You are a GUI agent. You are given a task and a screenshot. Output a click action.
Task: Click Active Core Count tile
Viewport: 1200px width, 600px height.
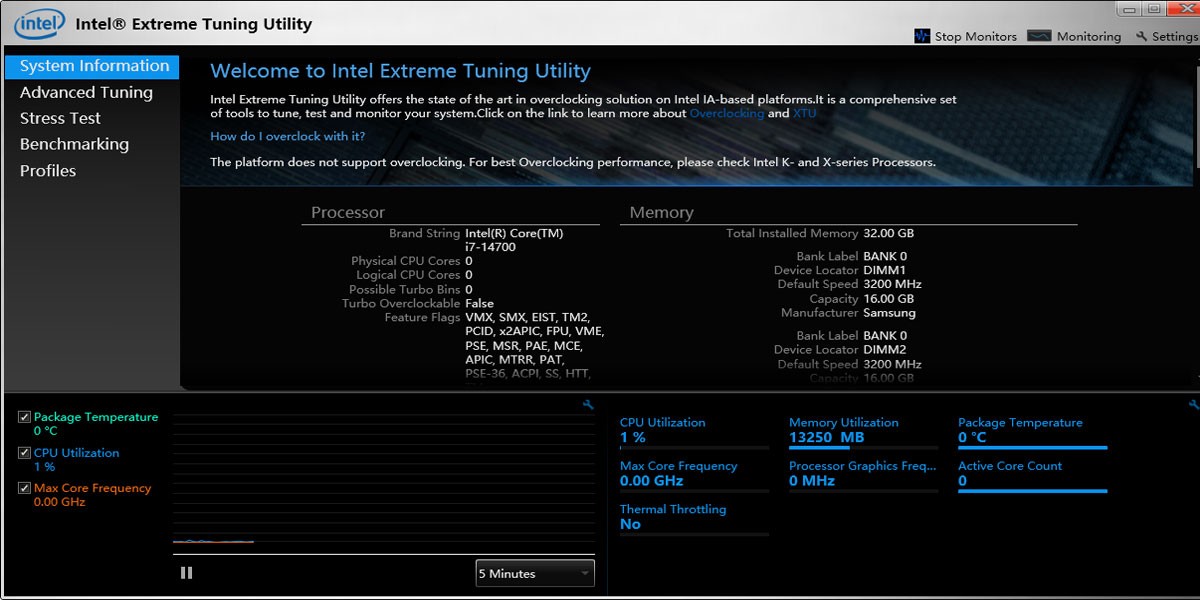[x=1032, y=475]
